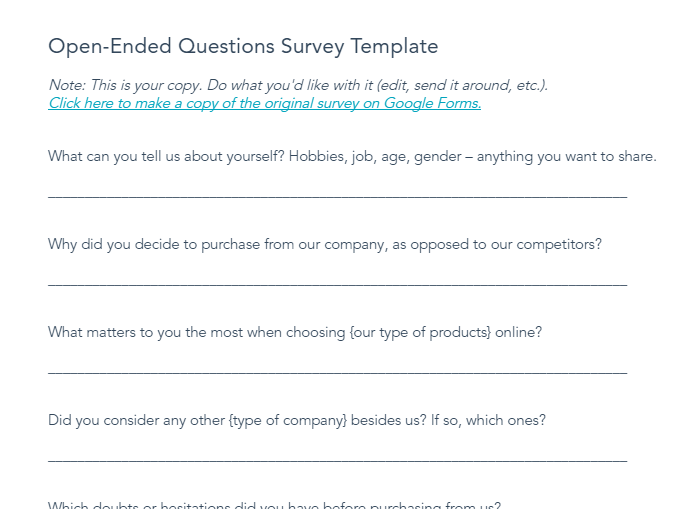Open the Google Forms survey copy link
697x509 pixels.
click(264, 103)
